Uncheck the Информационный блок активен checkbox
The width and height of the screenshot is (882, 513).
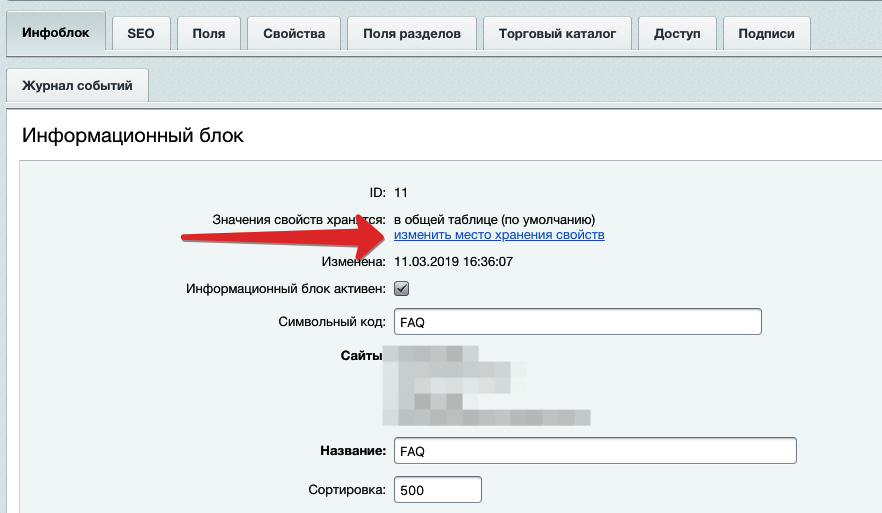coord(402,289)
